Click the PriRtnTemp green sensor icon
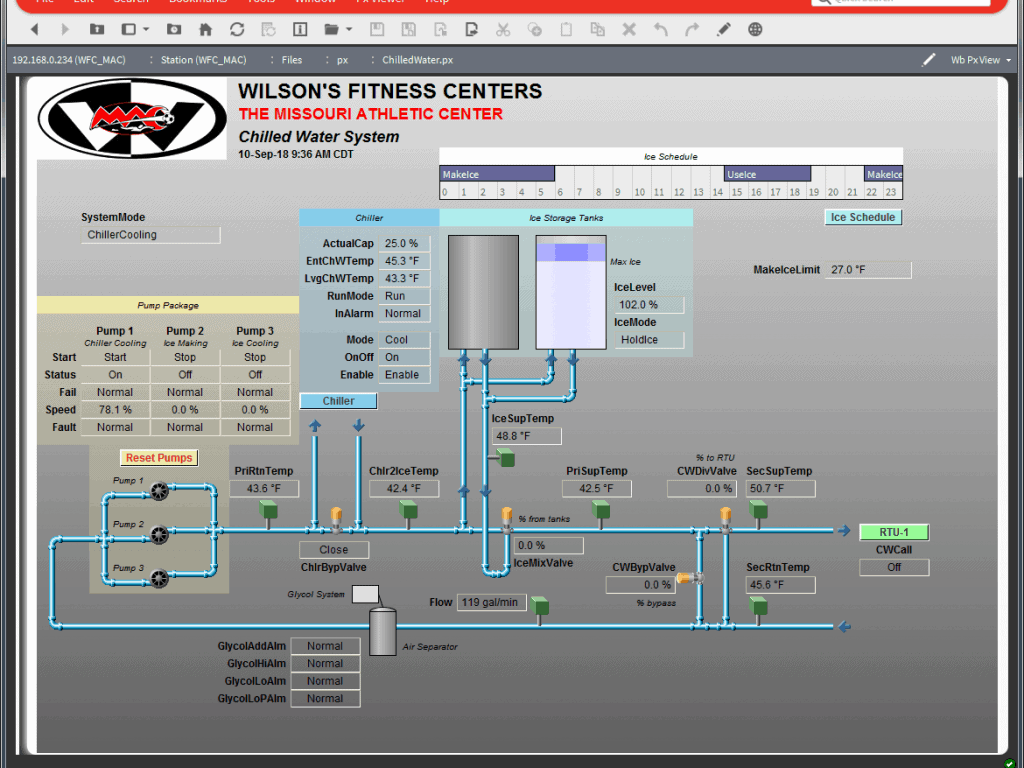 (268, 510)
